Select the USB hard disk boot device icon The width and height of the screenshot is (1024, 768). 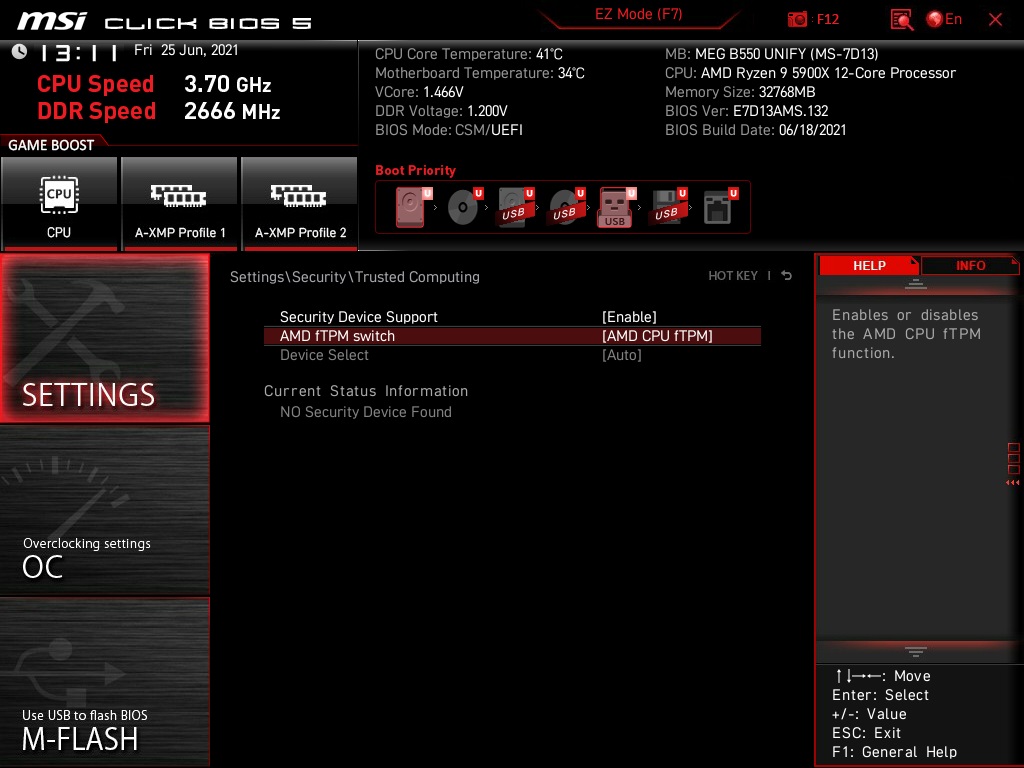coord(515,207)
